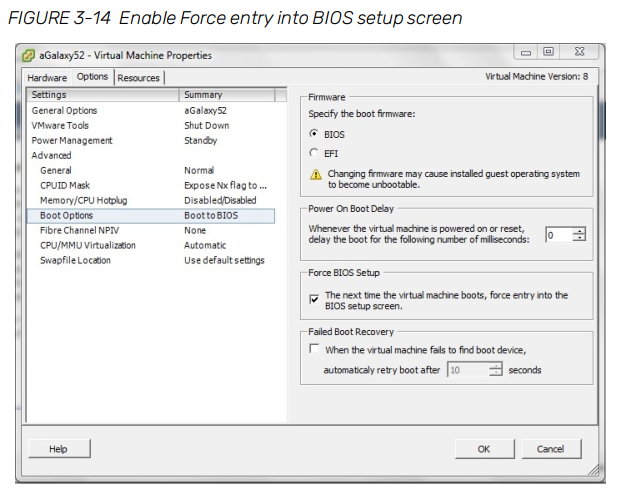Maximize the Virtual Machine Properties window
This screenshot has width=618, height=496.
click(548, 52)
